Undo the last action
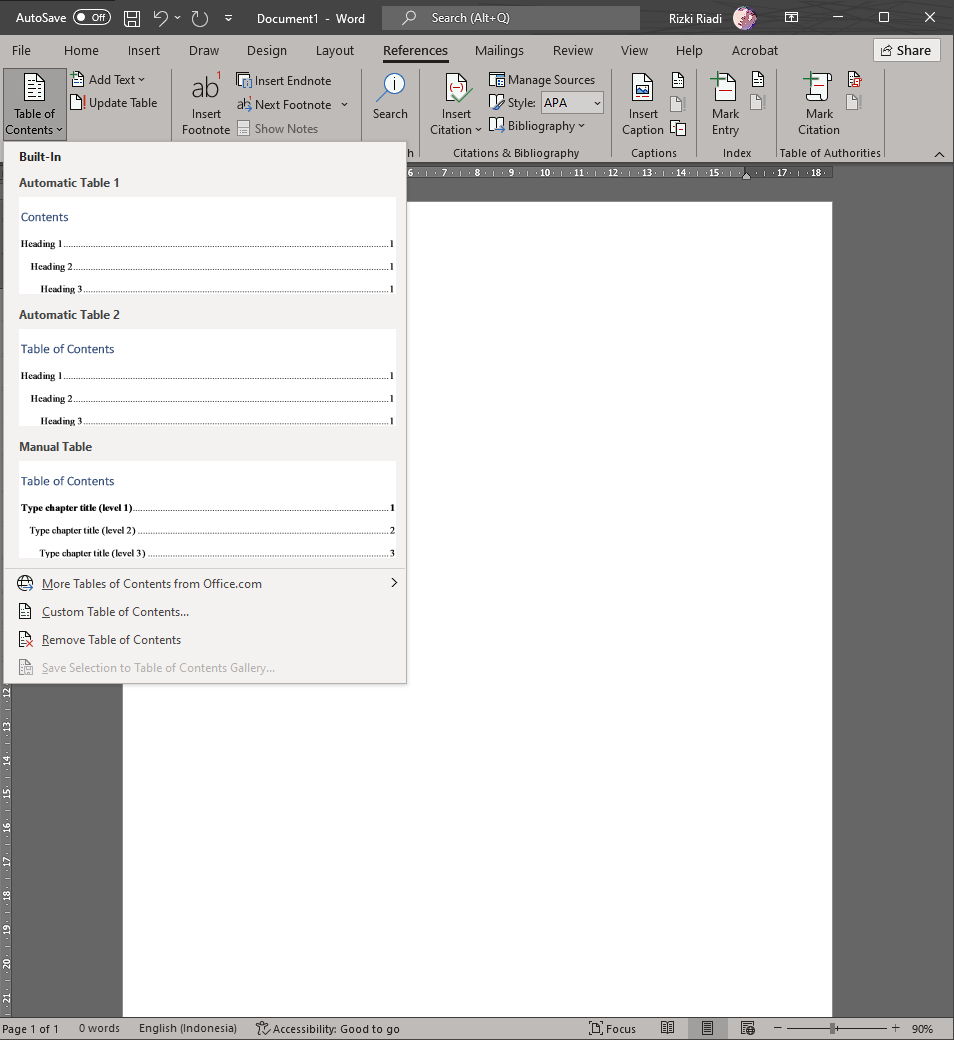Screen dimensions: 954x1040 pos(160,18)
